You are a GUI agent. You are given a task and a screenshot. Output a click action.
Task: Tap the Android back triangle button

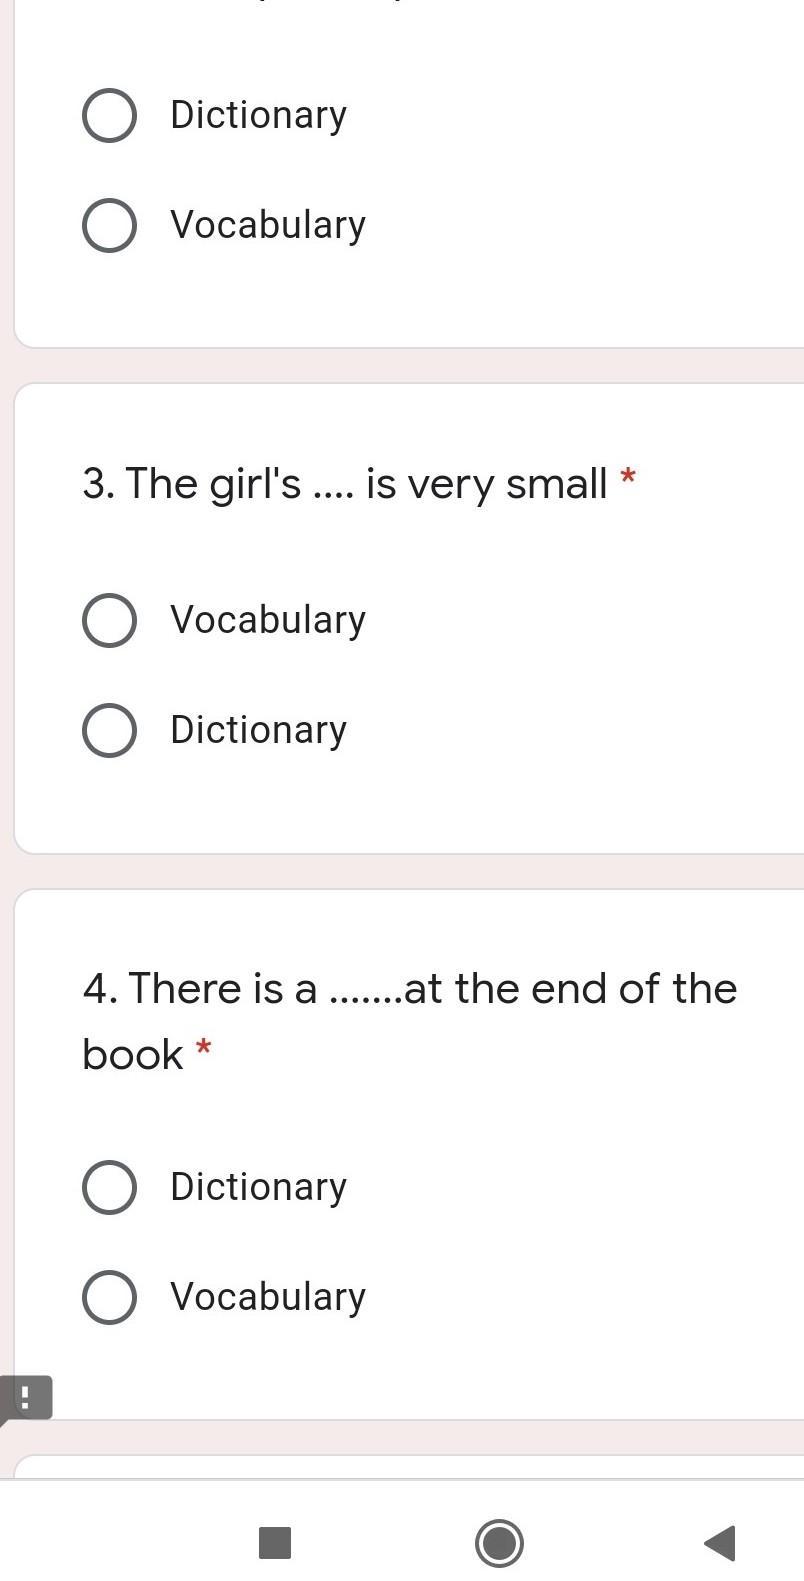[x=721, y=1542]
